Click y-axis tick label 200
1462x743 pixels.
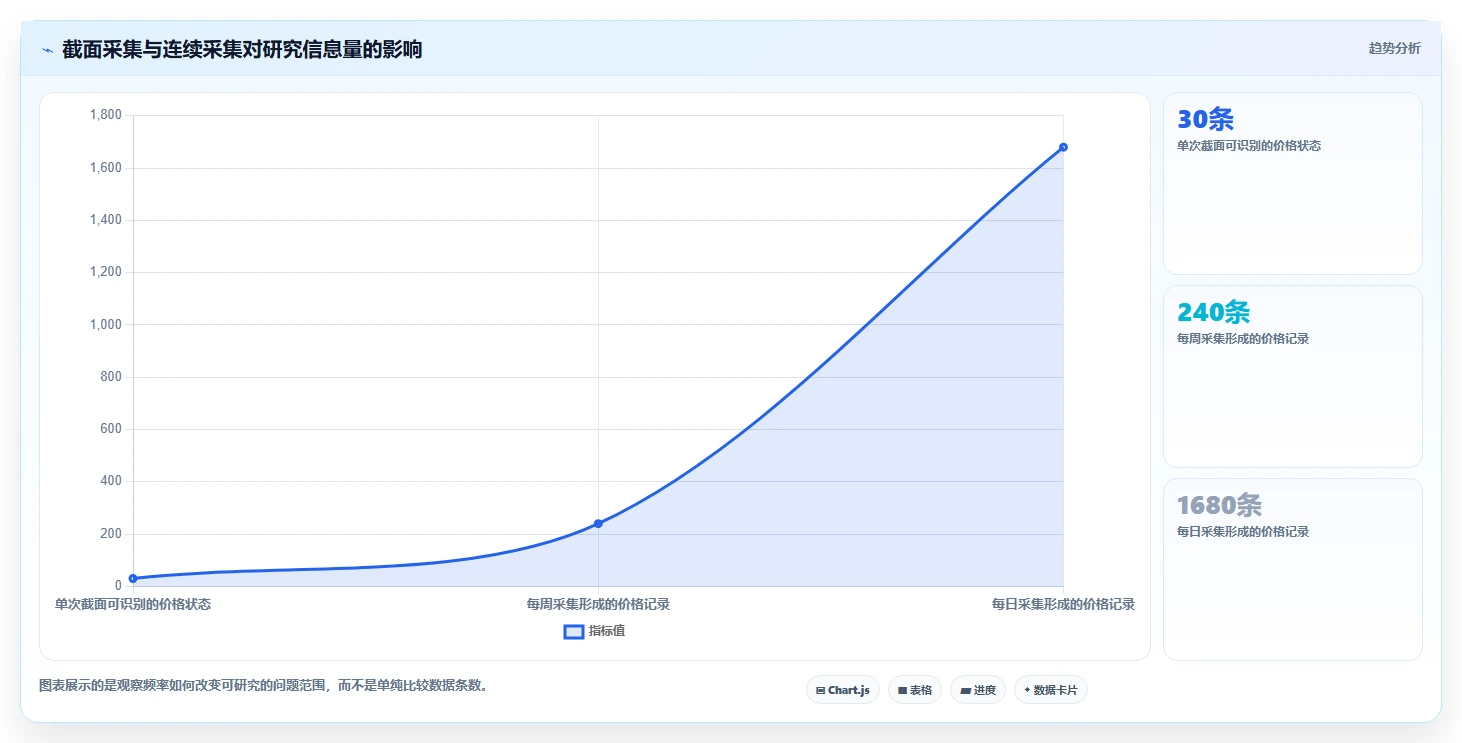(111, 533)
